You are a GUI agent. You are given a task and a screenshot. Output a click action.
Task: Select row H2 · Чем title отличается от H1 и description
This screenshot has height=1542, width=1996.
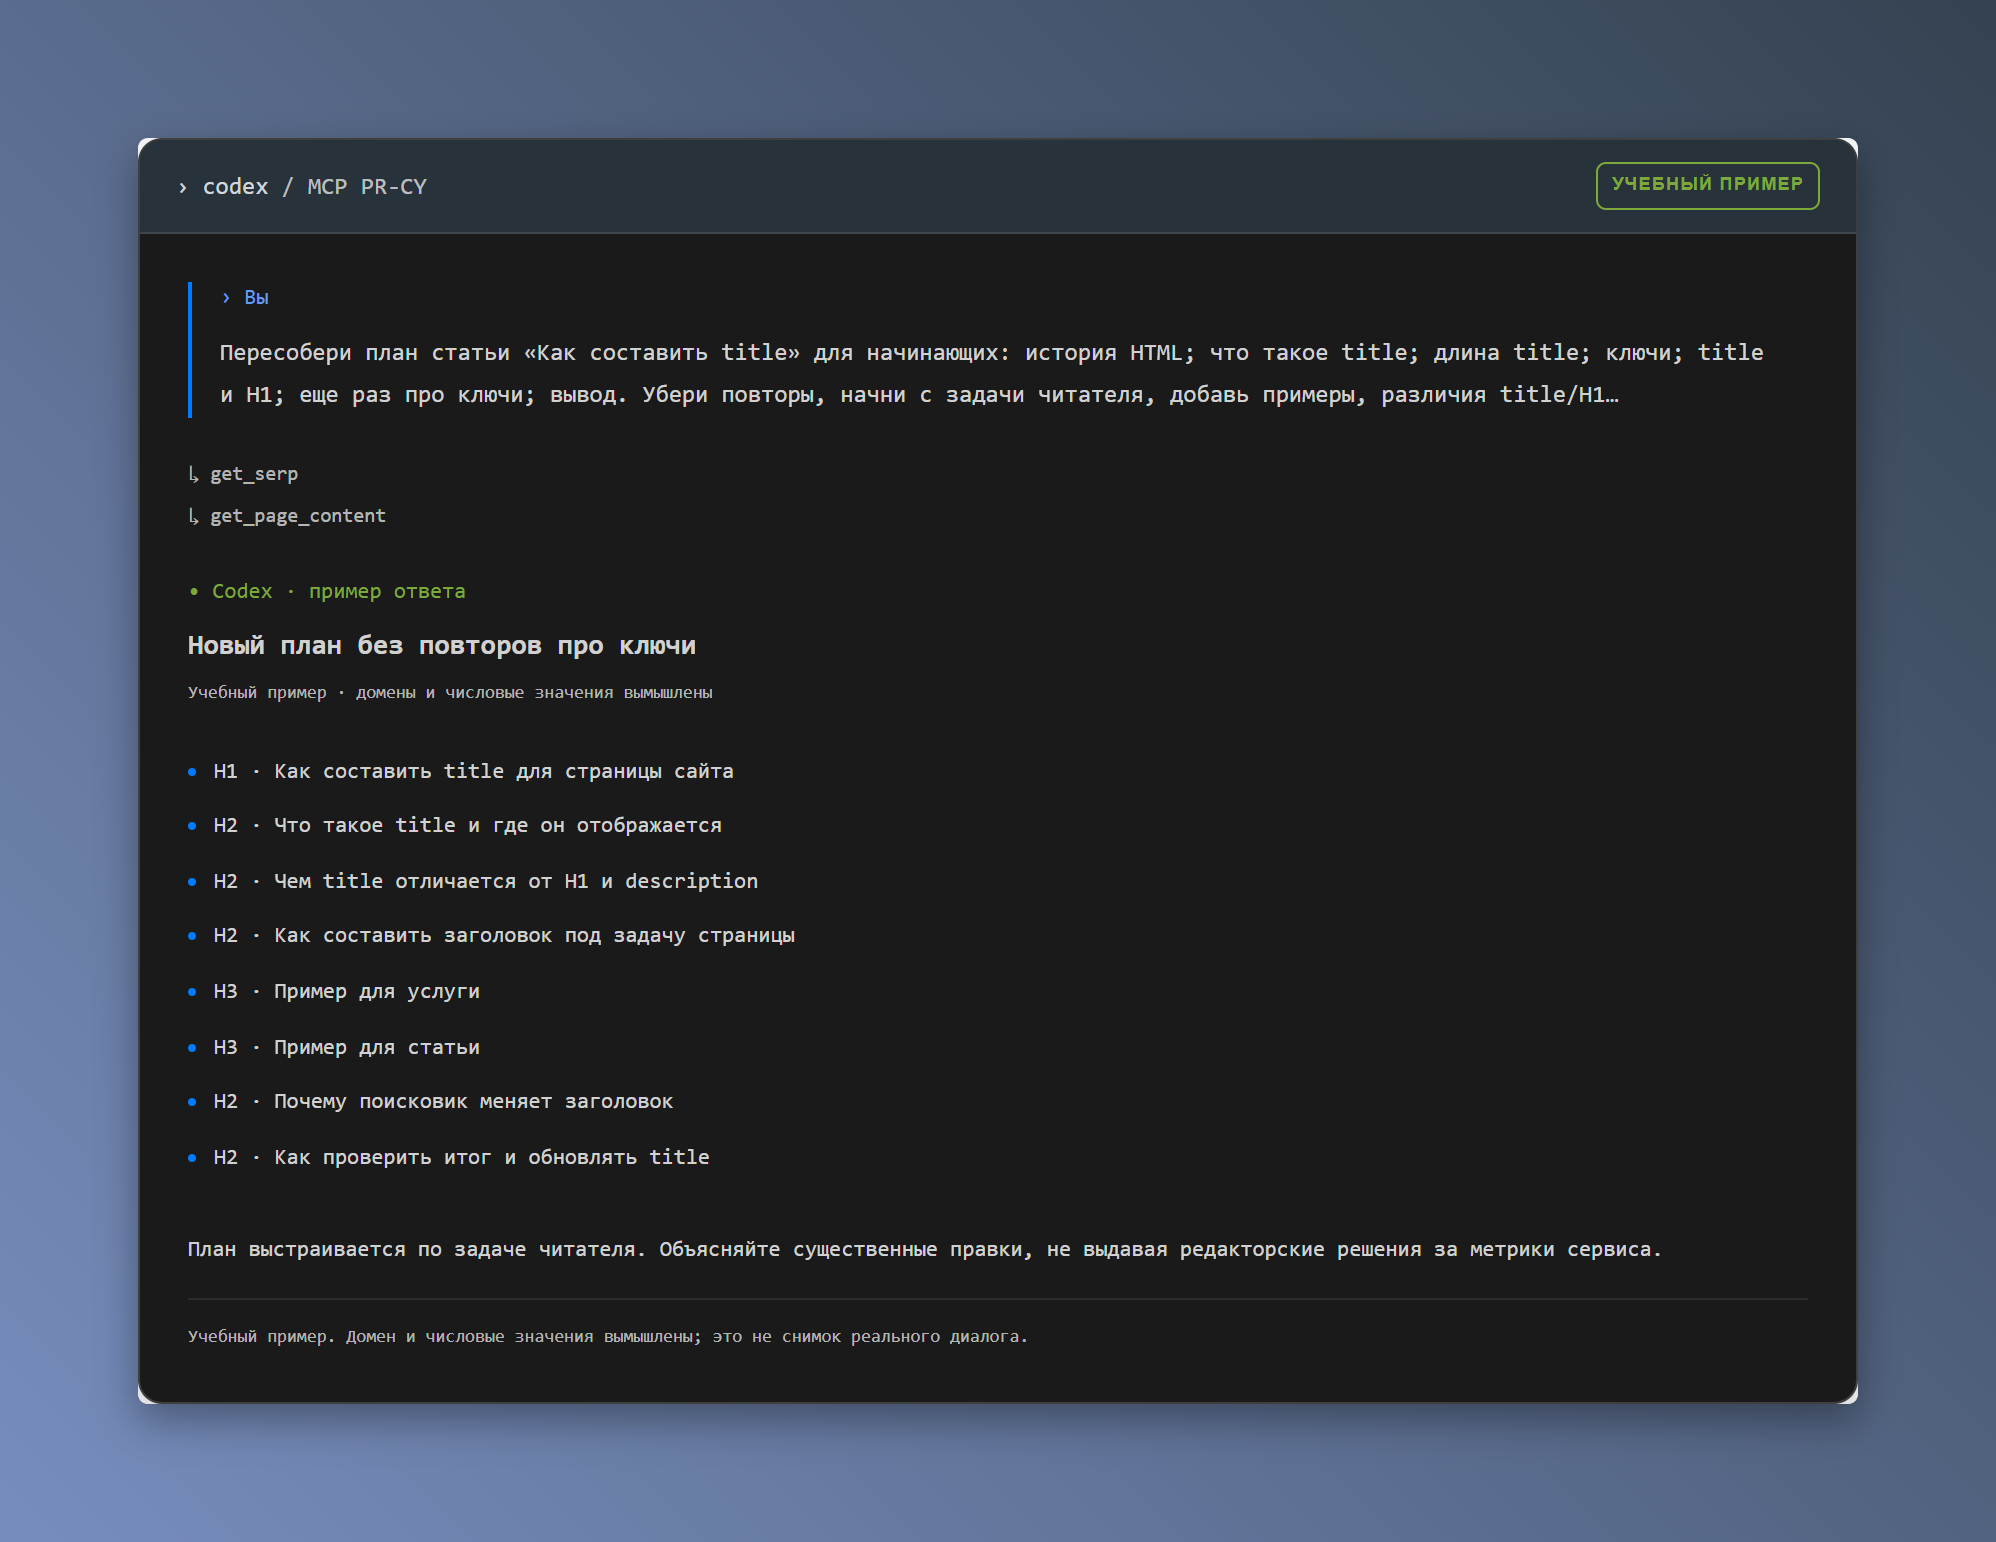[473, 881]
